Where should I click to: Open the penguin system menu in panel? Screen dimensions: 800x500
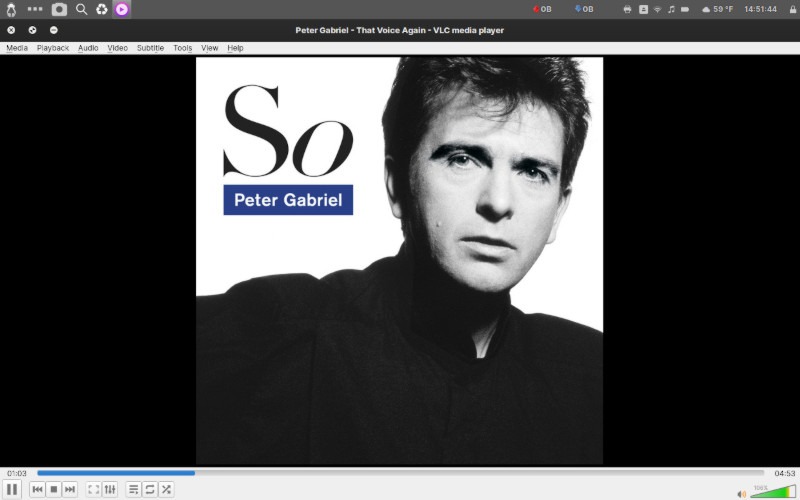[x=11, y=9]
